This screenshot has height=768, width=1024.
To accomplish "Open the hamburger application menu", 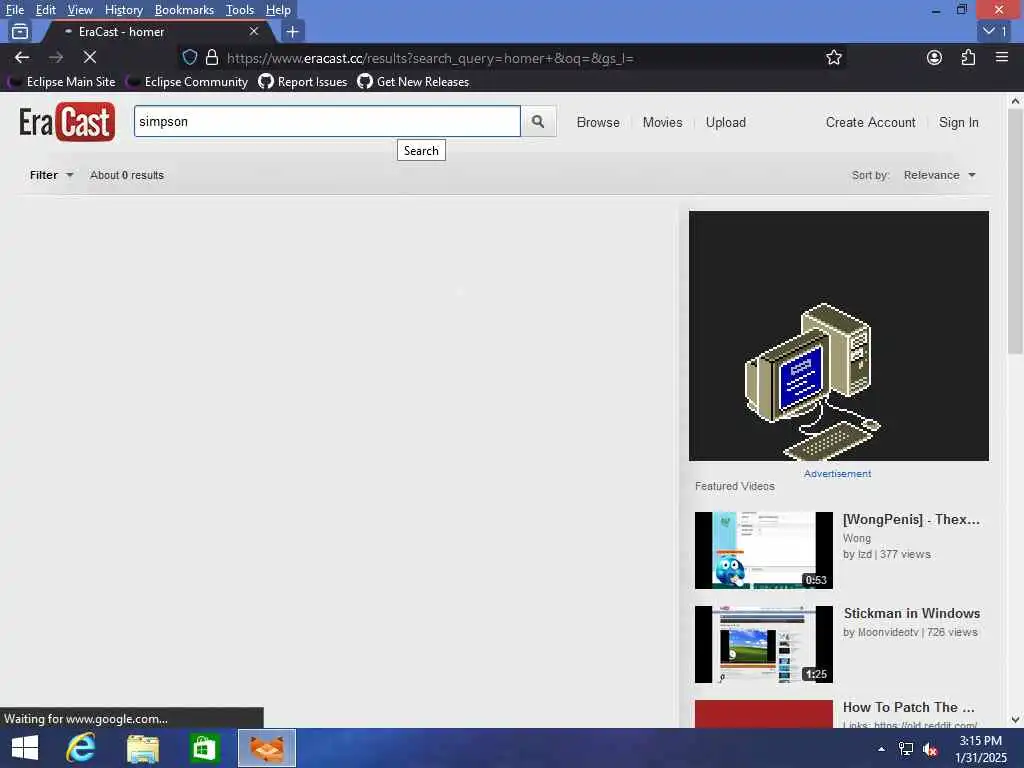I will (1002, 57).
